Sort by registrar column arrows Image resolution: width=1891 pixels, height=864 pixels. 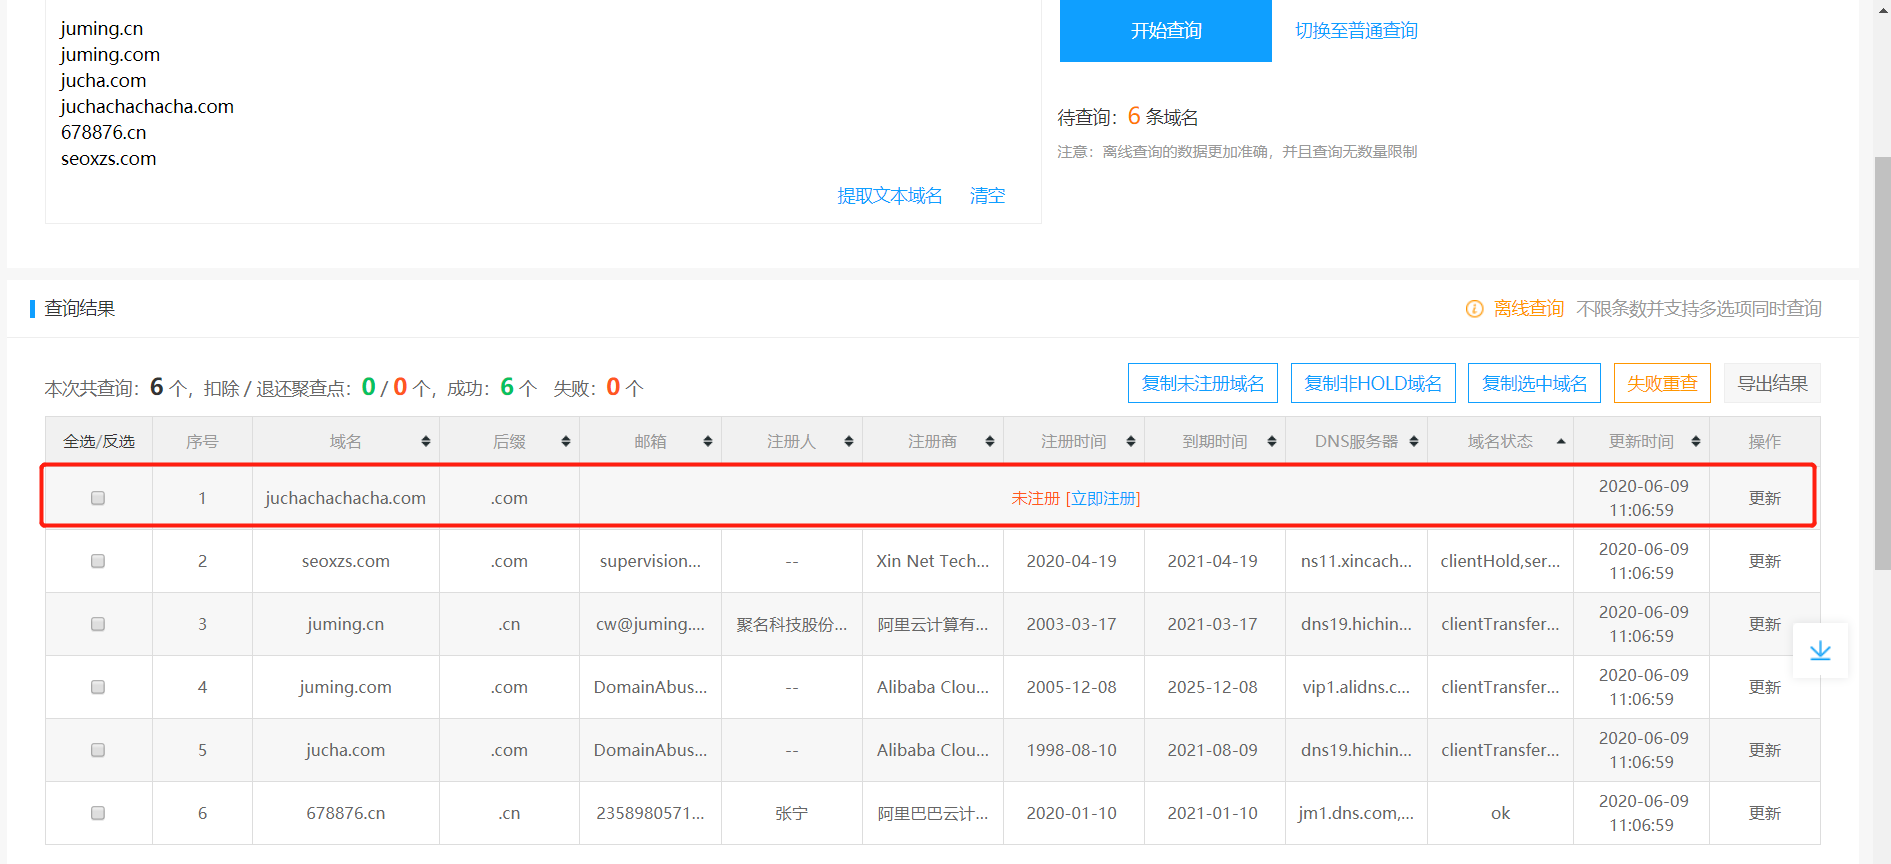point(990,442)
